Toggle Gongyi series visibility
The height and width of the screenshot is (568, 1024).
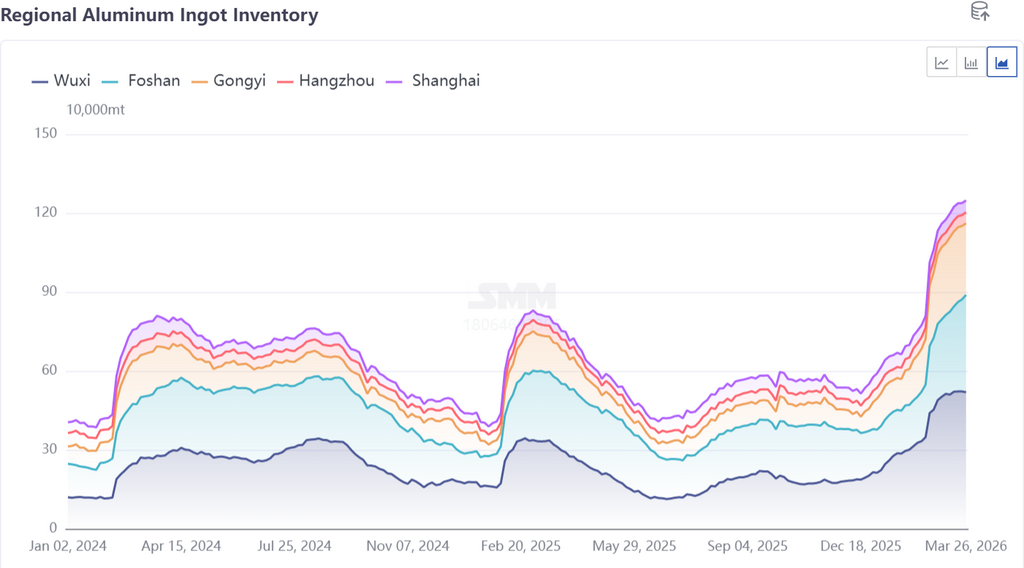point(227,81)
